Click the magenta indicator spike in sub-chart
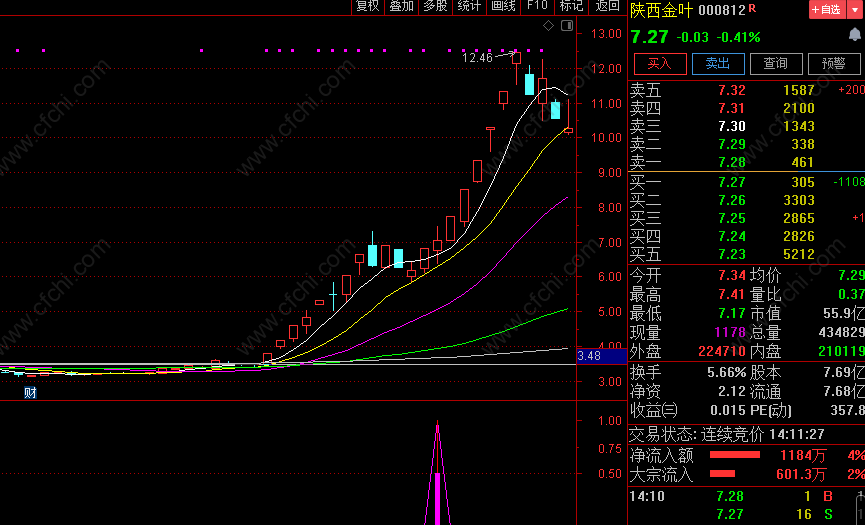This screenshot has height=525, width=865. coord(437,474)
